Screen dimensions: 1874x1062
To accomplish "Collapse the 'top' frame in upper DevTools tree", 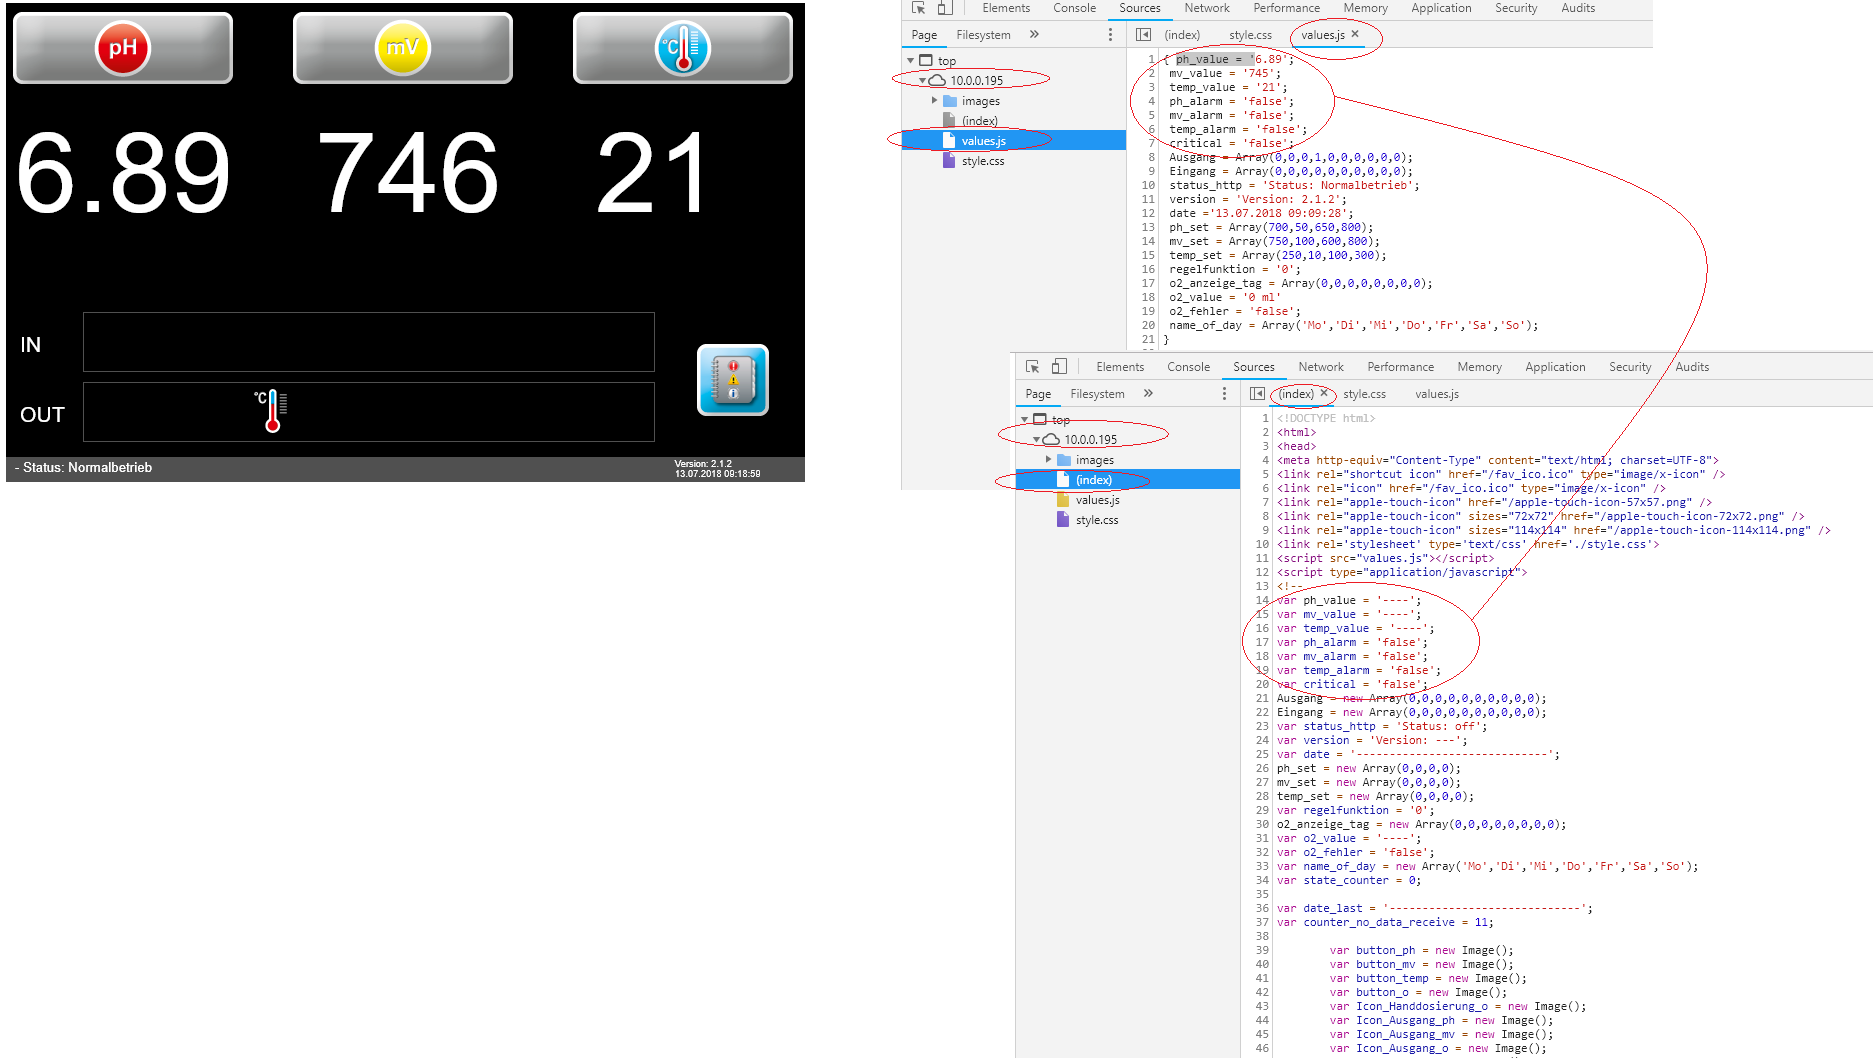I will coord(910,61).
